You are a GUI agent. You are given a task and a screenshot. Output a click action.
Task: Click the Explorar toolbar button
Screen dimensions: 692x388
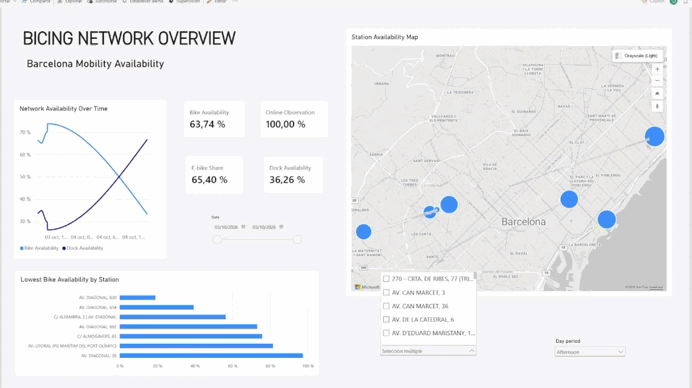[70, 2]
